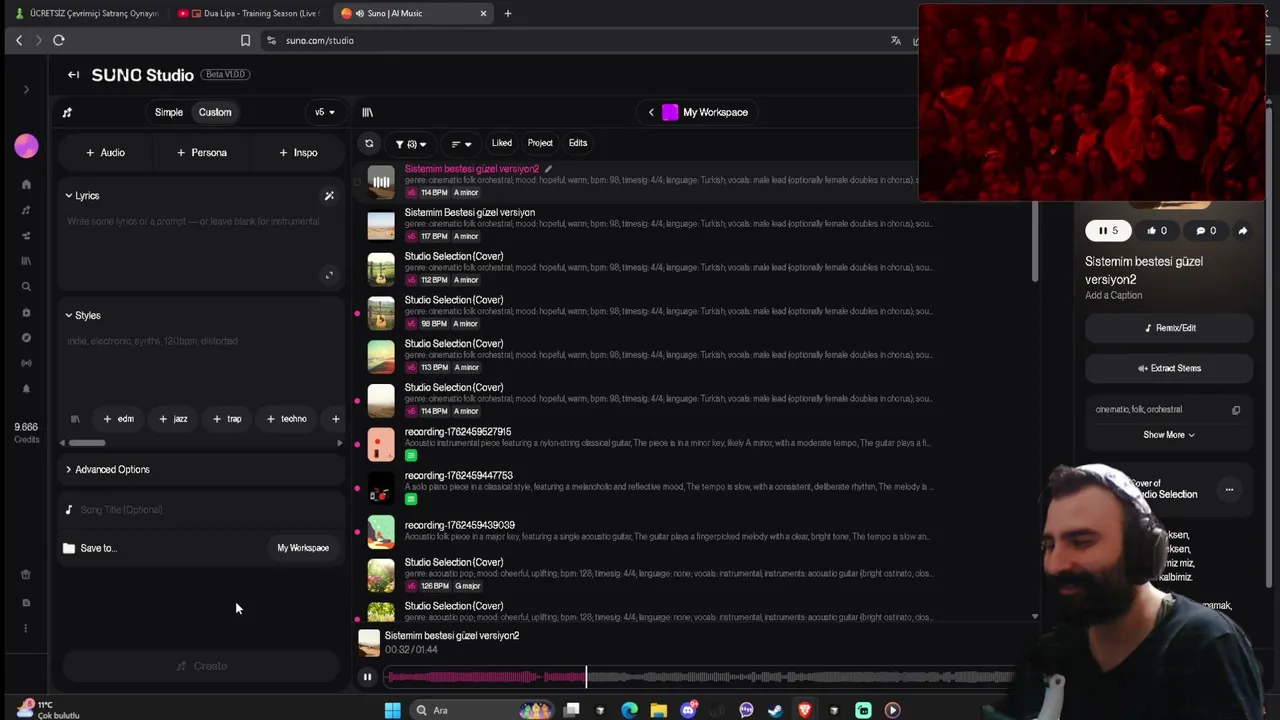The image size is (1280, 720).
Task: Tick the checkbox beside Sistemim bestesi güzel versiyon2
Action: coord(358,181)
